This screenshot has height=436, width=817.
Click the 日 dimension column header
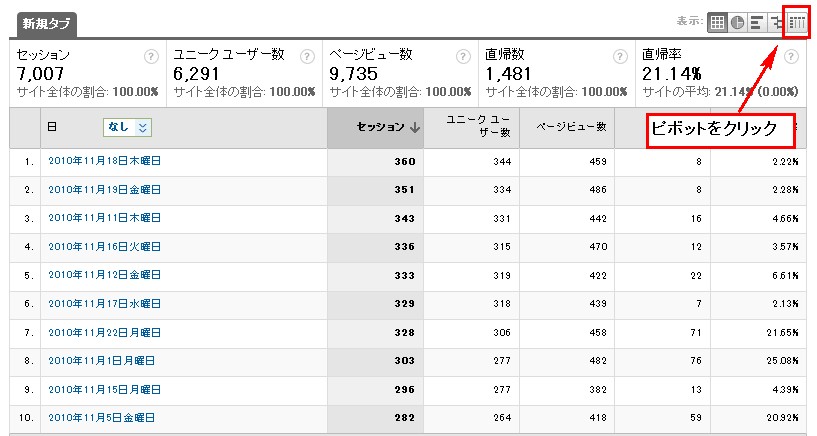(x=52, y=127)
